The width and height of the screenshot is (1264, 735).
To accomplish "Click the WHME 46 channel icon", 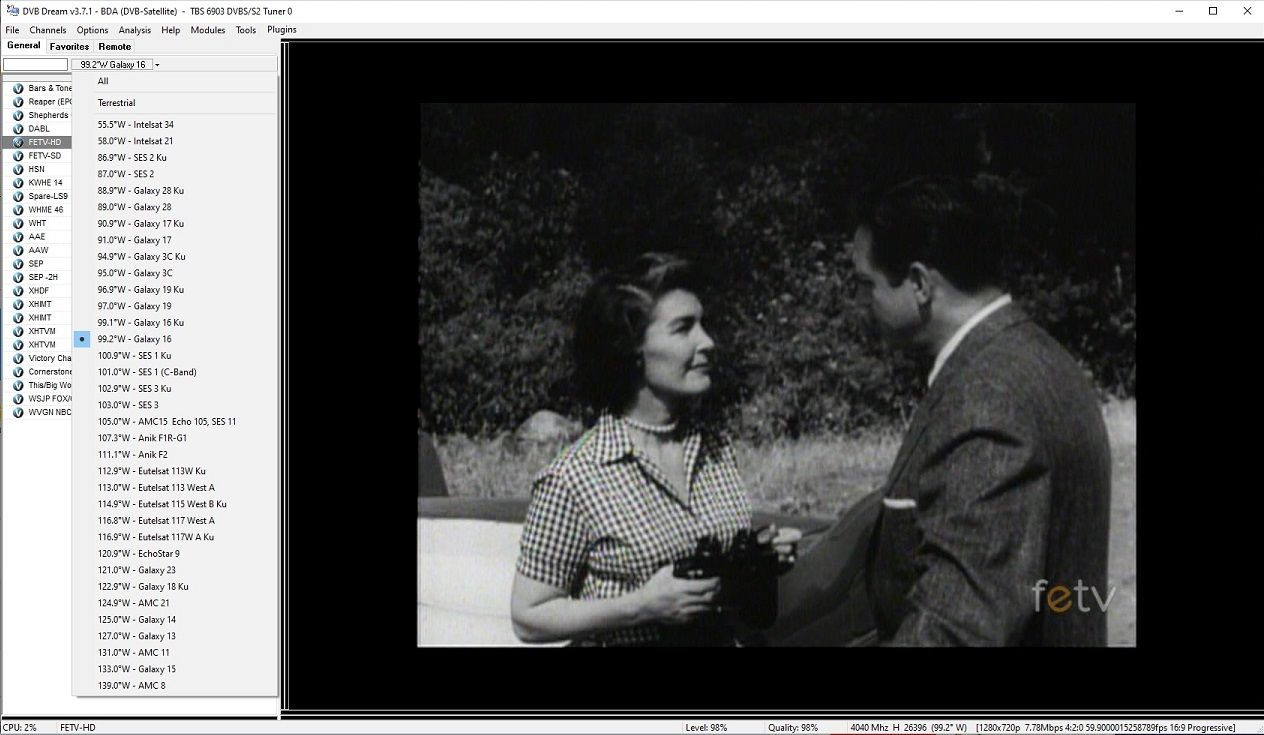I will (x=18, y=210).
